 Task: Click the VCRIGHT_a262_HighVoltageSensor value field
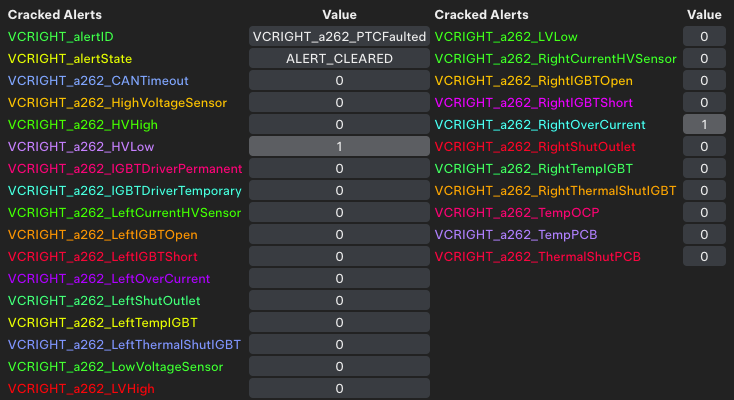coord(339,102)
